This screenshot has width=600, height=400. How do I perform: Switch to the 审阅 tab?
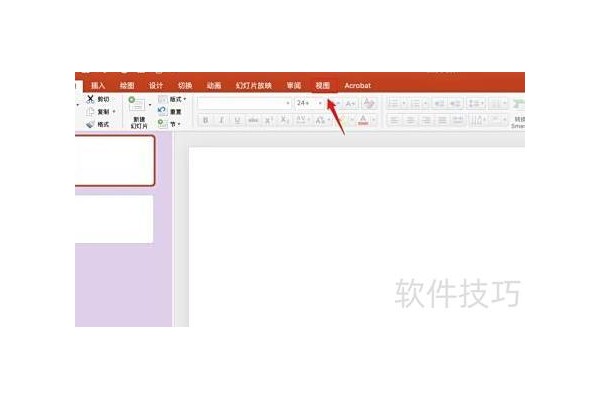(x=294, y=85)
